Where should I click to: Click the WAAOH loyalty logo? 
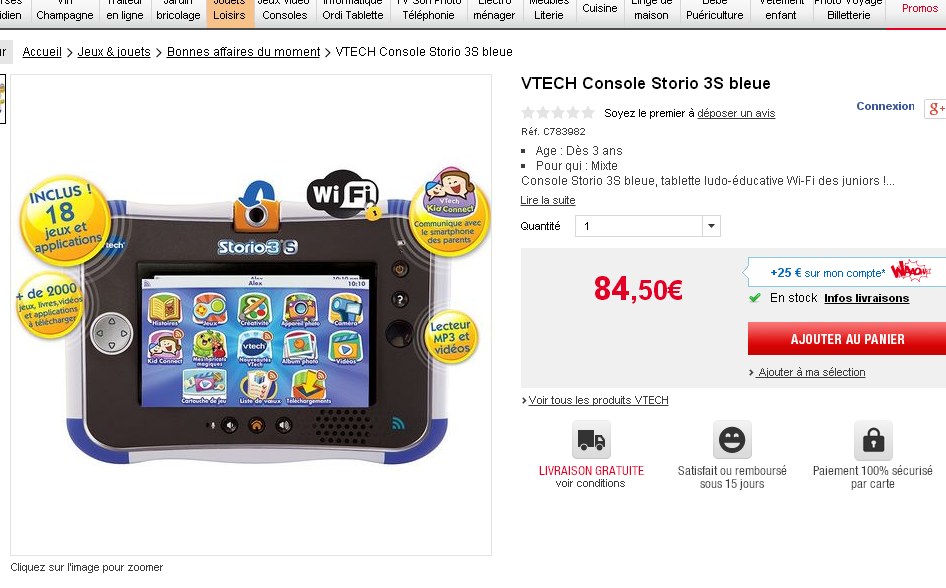910,271
